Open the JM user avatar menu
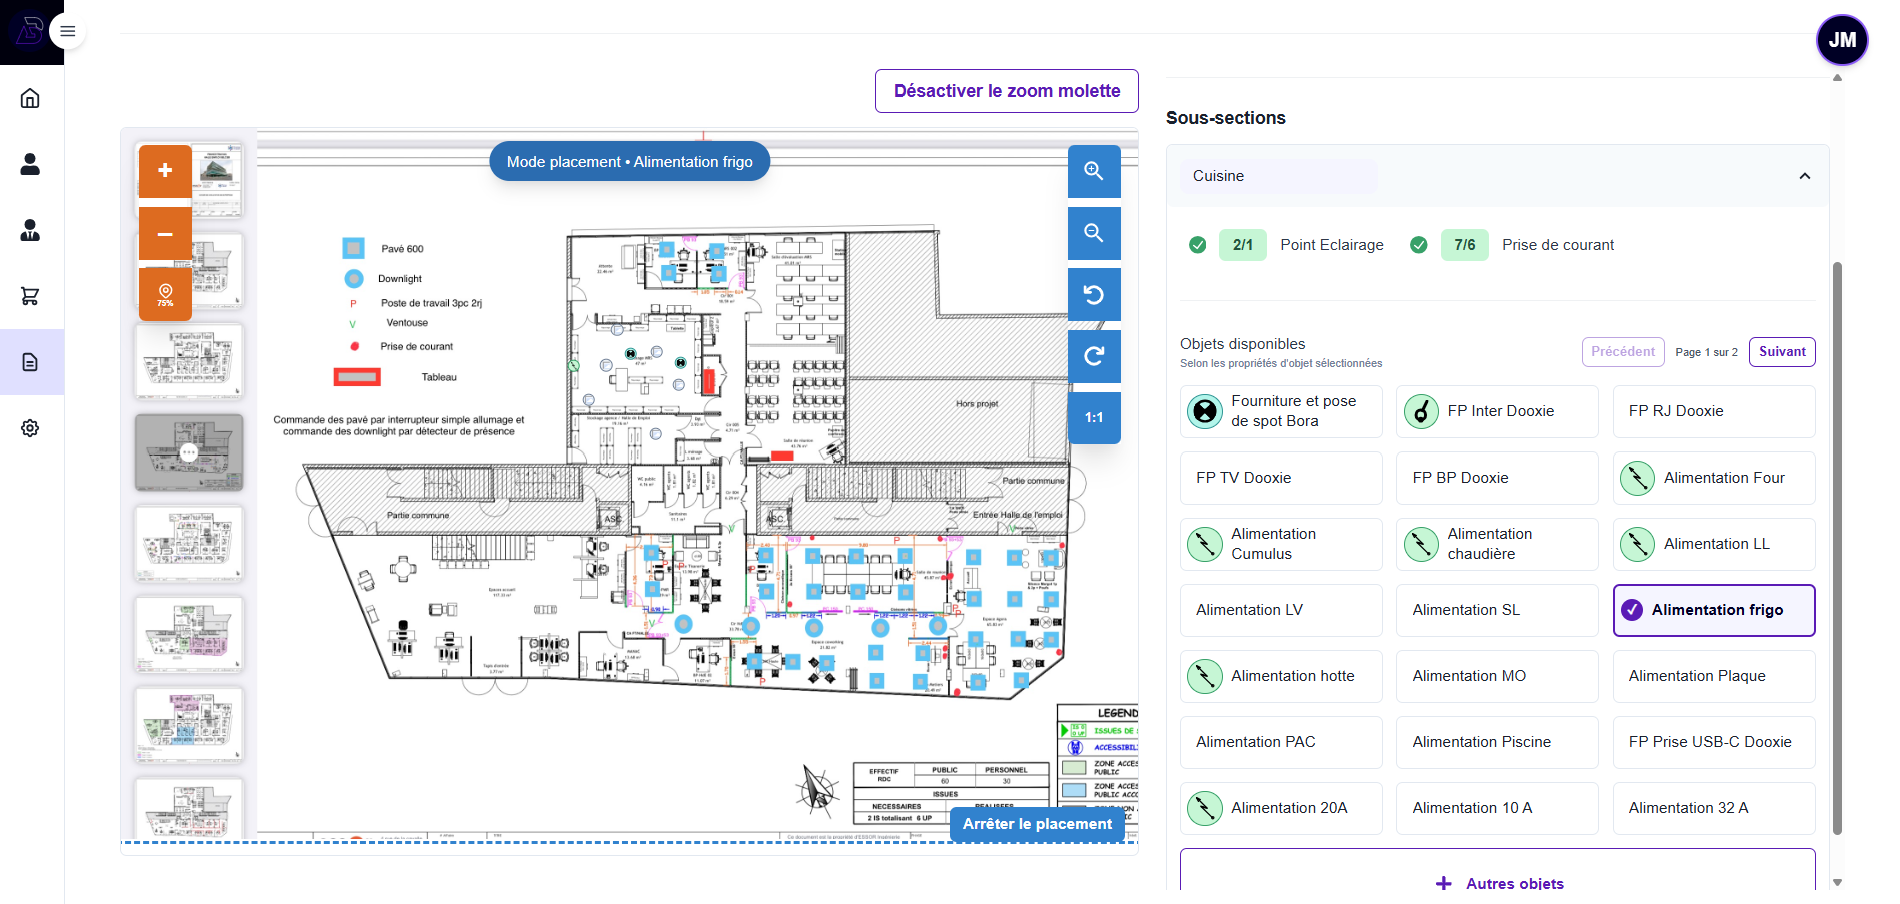 tap(1842, 40)
